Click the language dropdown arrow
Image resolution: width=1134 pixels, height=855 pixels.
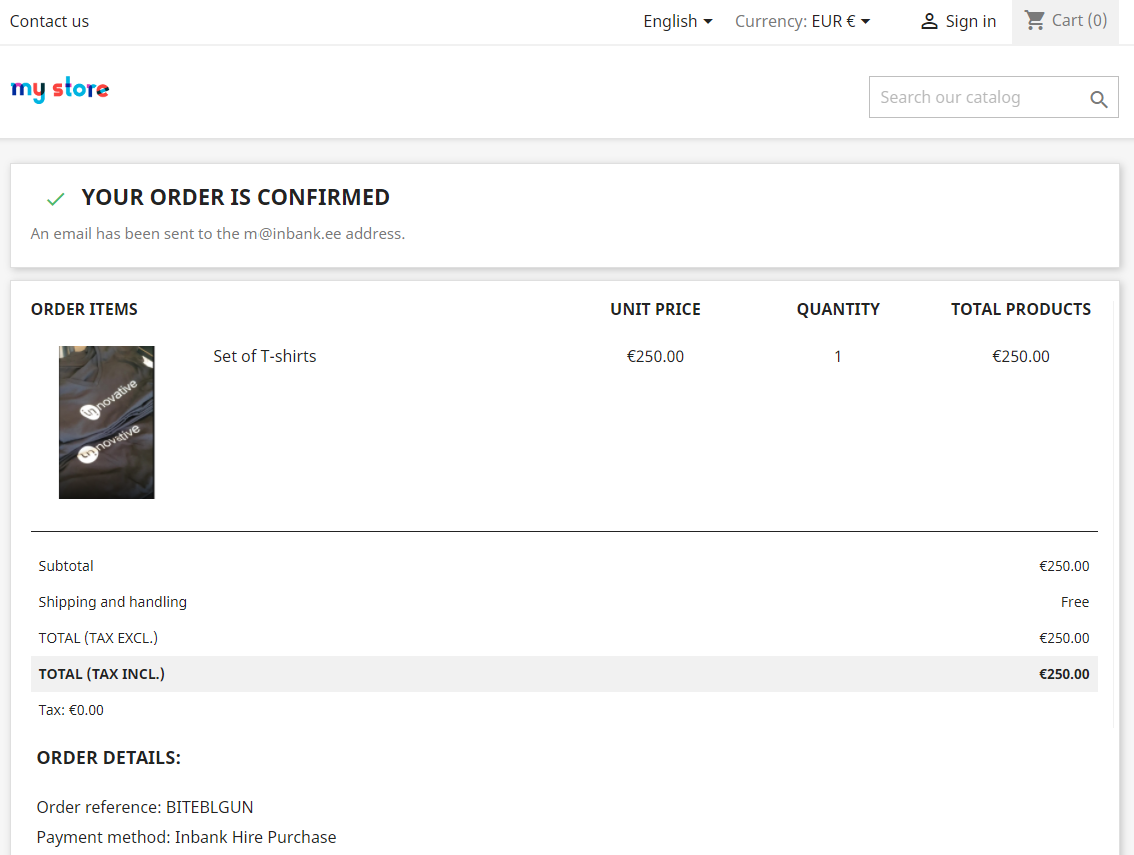click(708, 21)
